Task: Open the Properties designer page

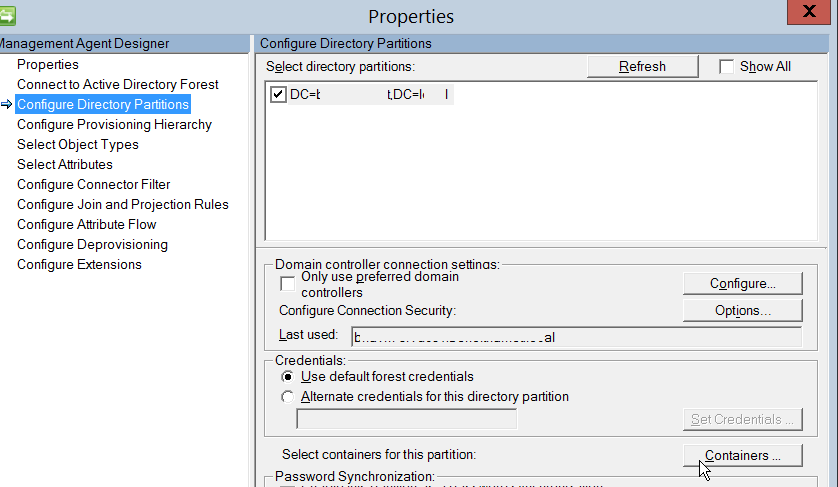Action: [x=47, y=65]
